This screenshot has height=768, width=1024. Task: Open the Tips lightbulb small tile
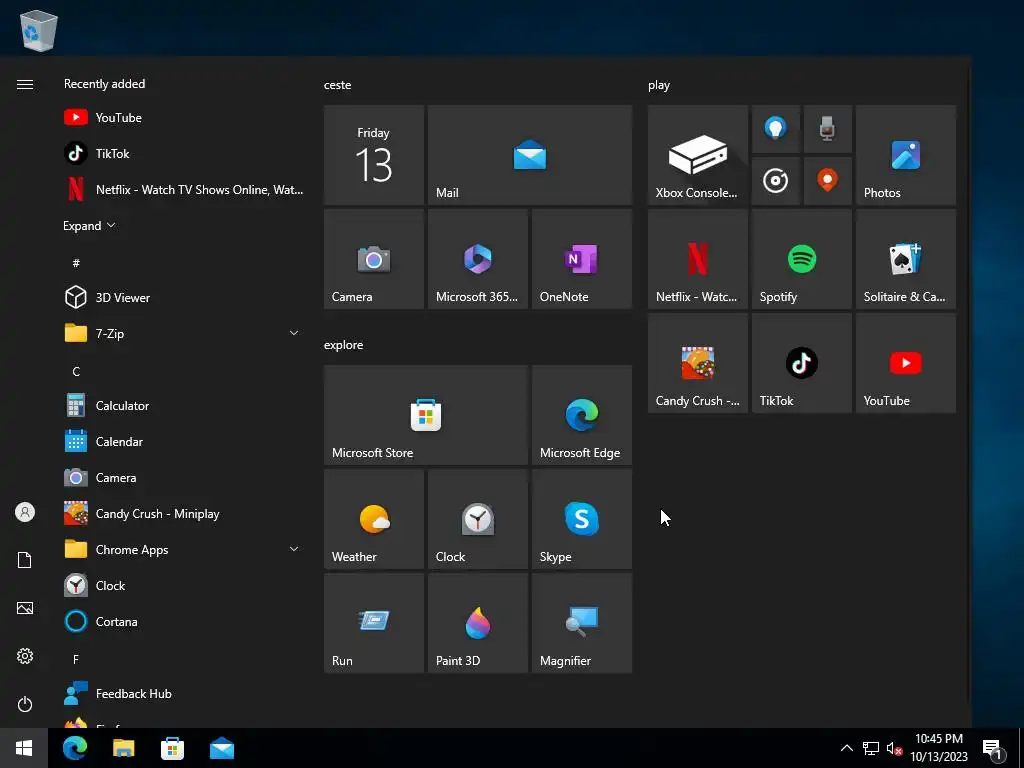click(776, 129)
